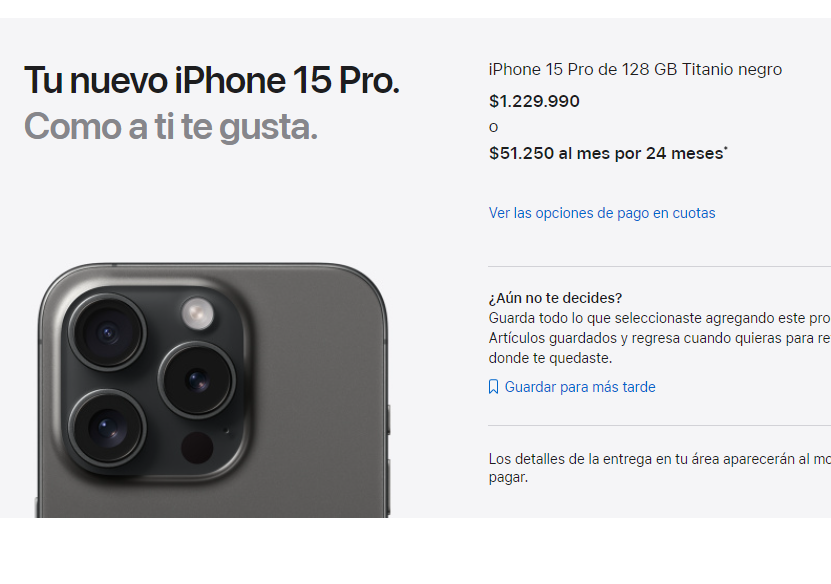Select the footnote asterisk after 24 meses
The width and height of the screenshot is (831, 584).
[726, 149]
